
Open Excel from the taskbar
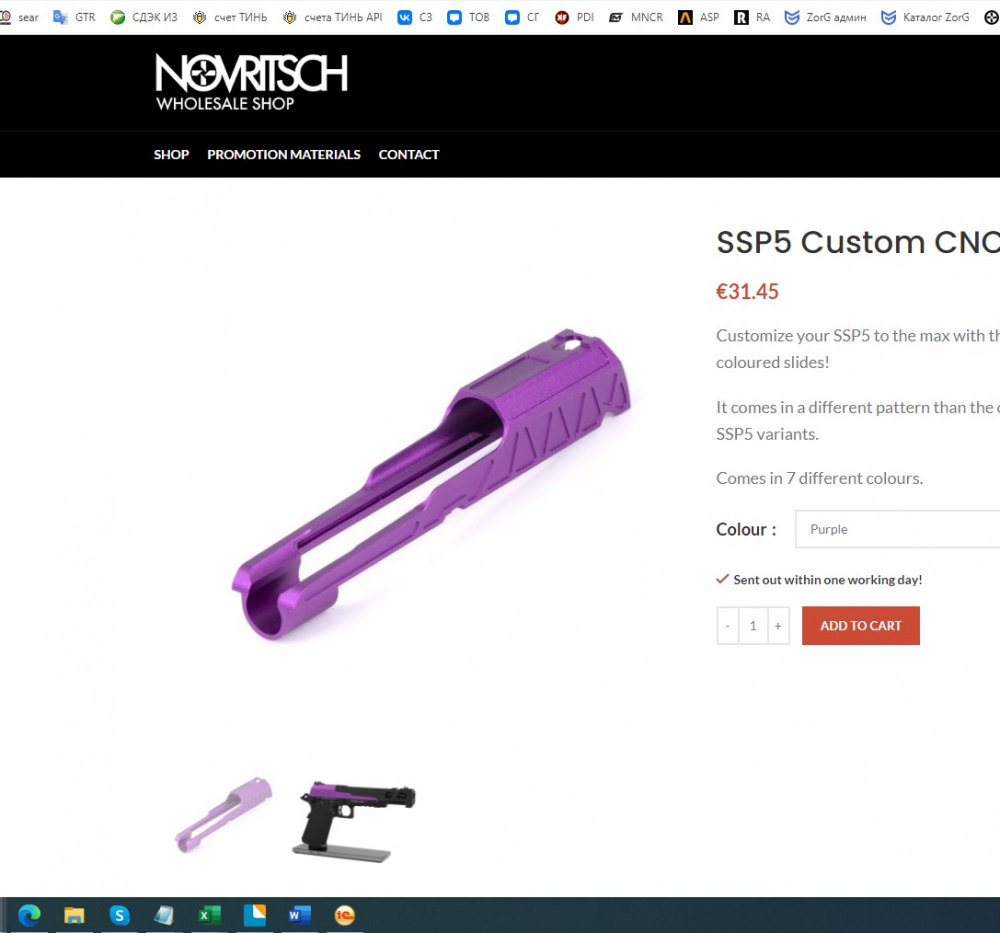tap(209, 916)
